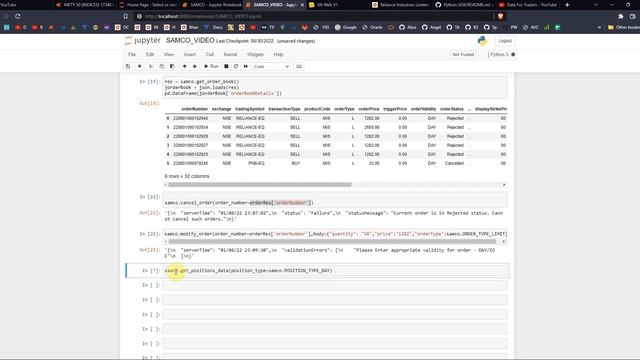This screenshot has width=640, height=360.
Task: Open the Oracle bookmark
Action: [x=372, y=27]
